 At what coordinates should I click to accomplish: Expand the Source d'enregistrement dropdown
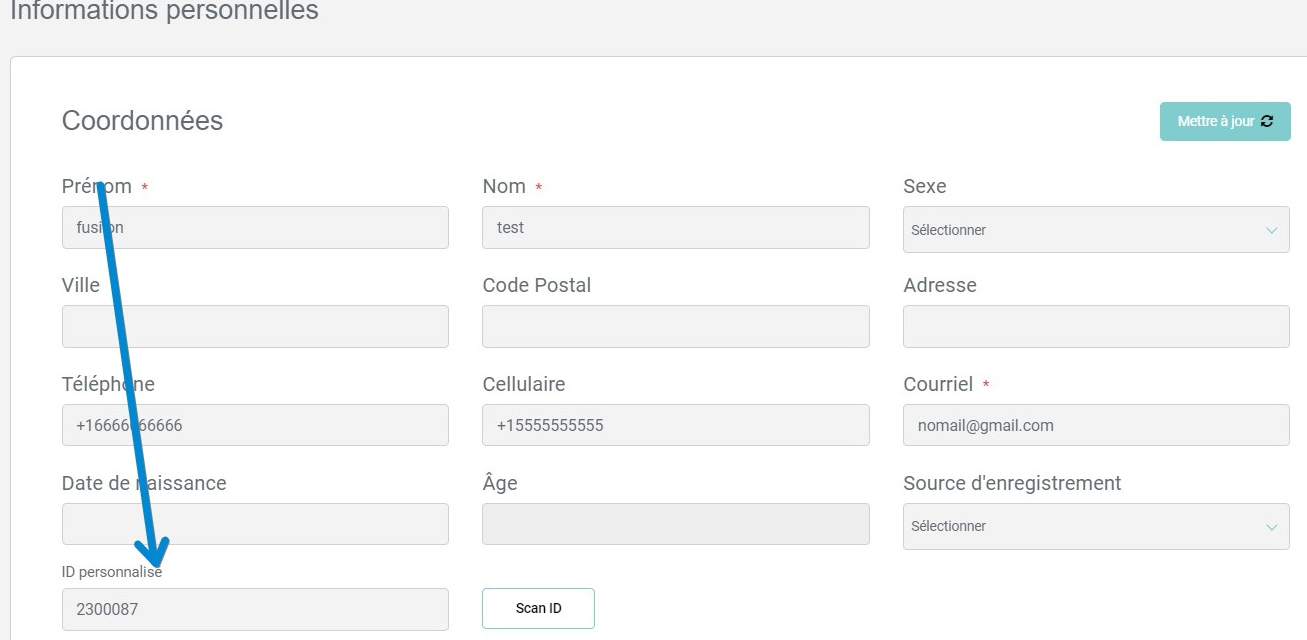[1095, 526]
